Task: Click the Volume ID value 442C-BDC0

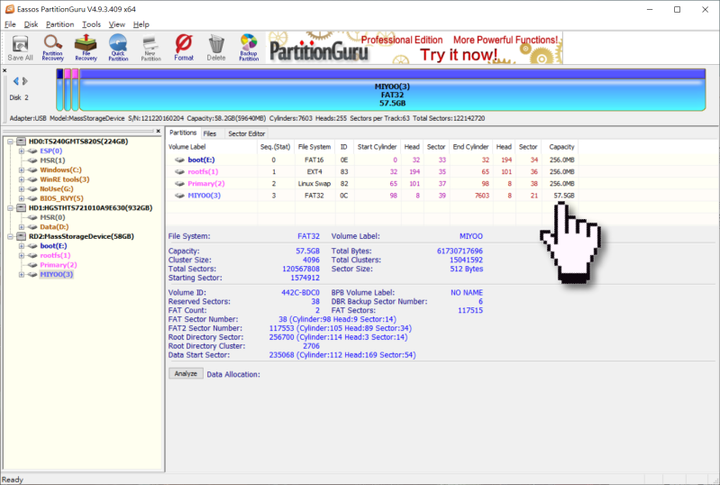Action: click(x=300, y=293)
